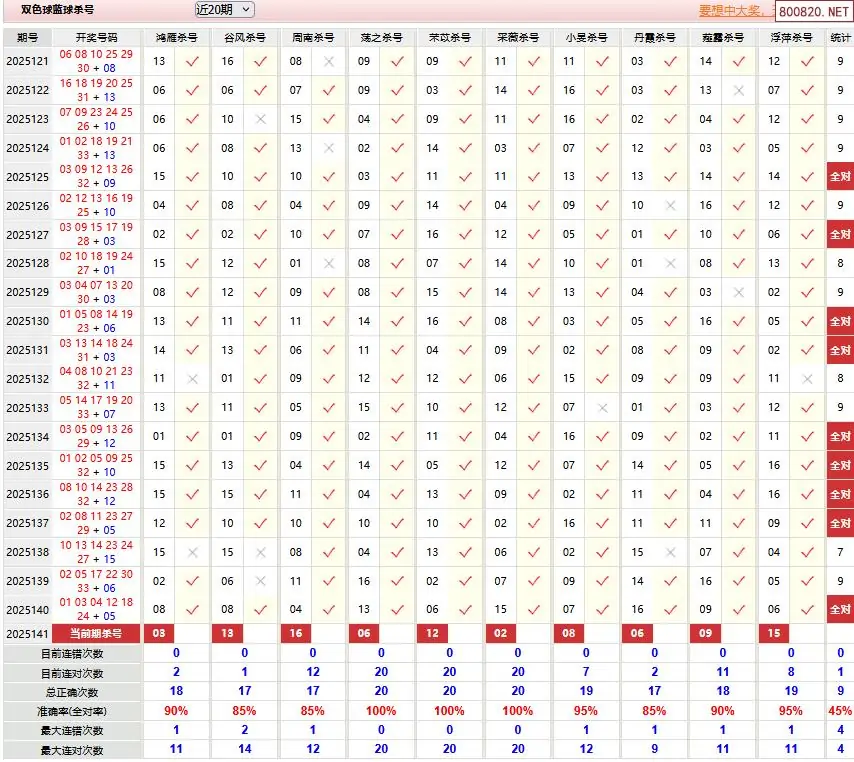Select the 采薇杀号 column header
Screen dimensions: 854x762
(x=518, y=37)
